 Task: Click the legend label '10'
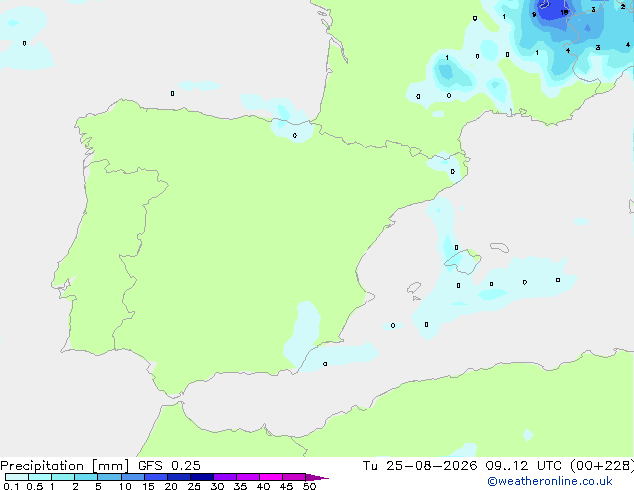(125, 486)
